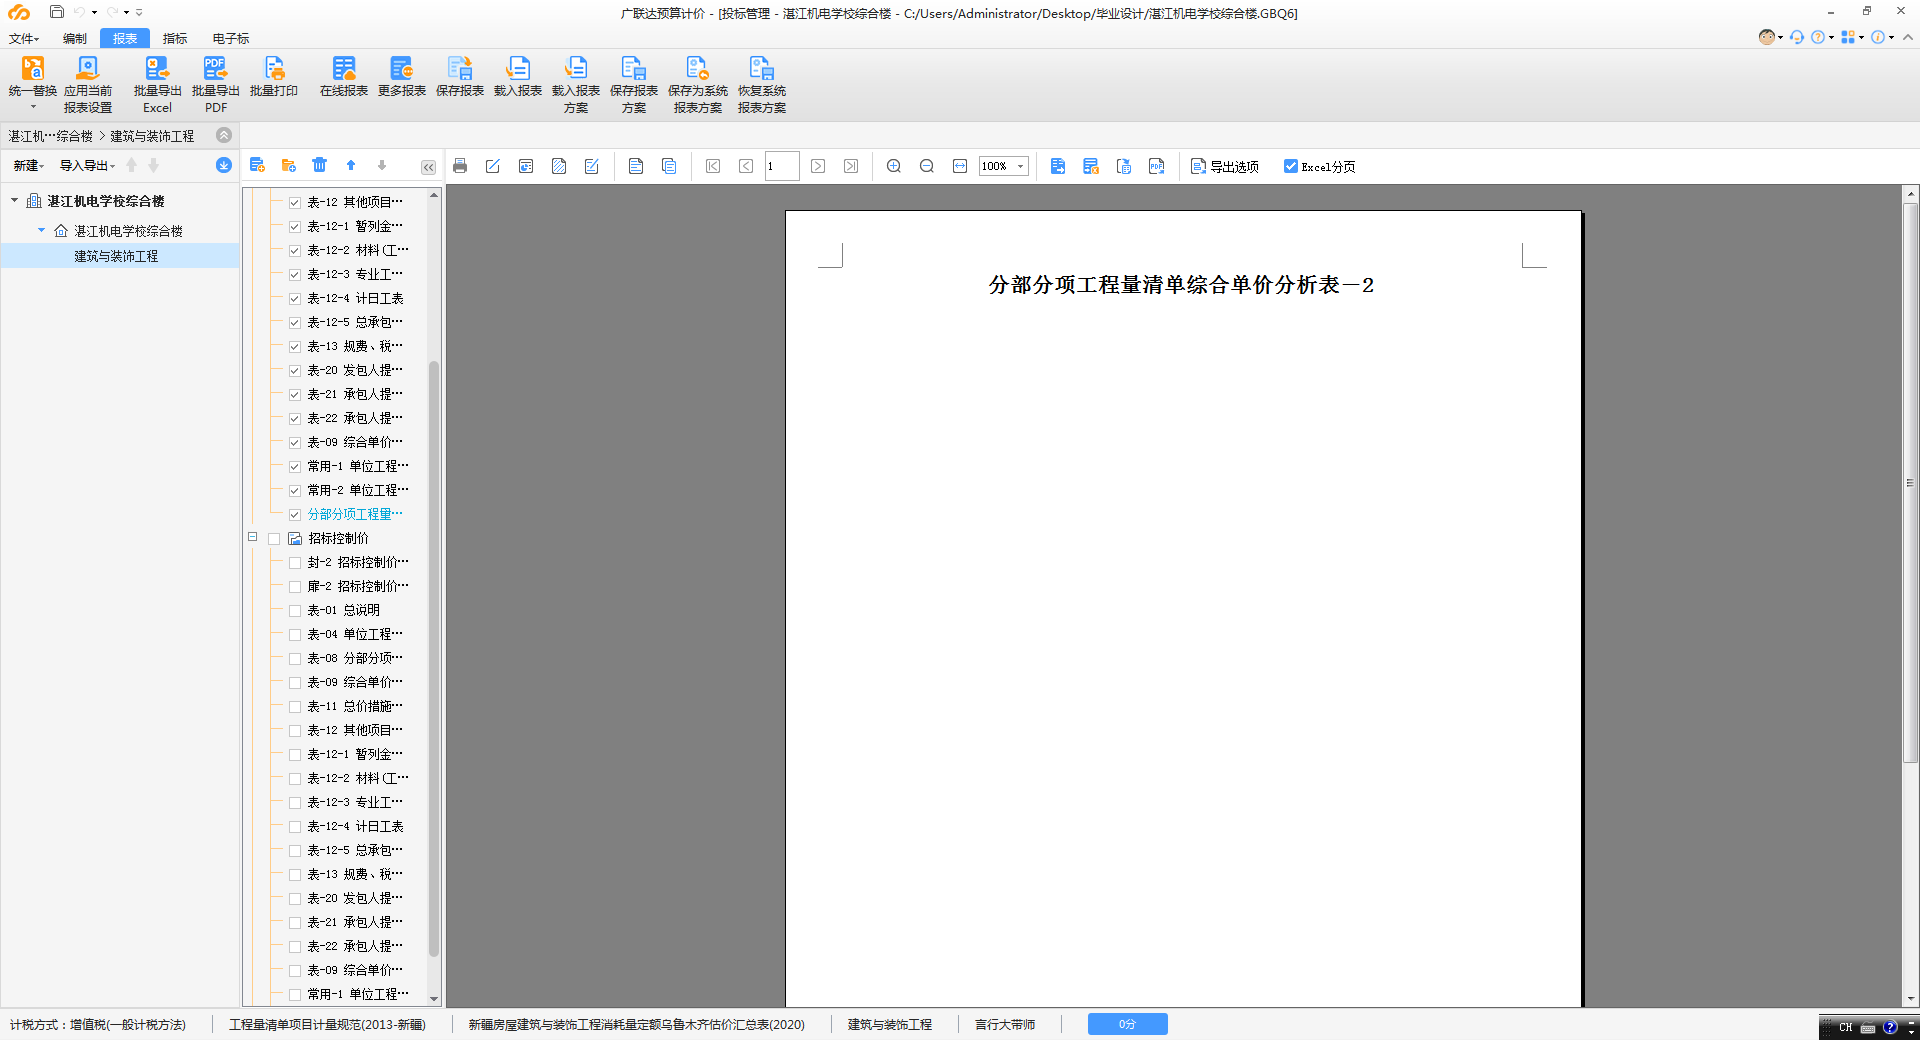The height and width of the screenshot is (1040, 1920).
Task: Toggle the checkbox beside the highlighted 分部分项工程量… row
Action: (295, 514)
